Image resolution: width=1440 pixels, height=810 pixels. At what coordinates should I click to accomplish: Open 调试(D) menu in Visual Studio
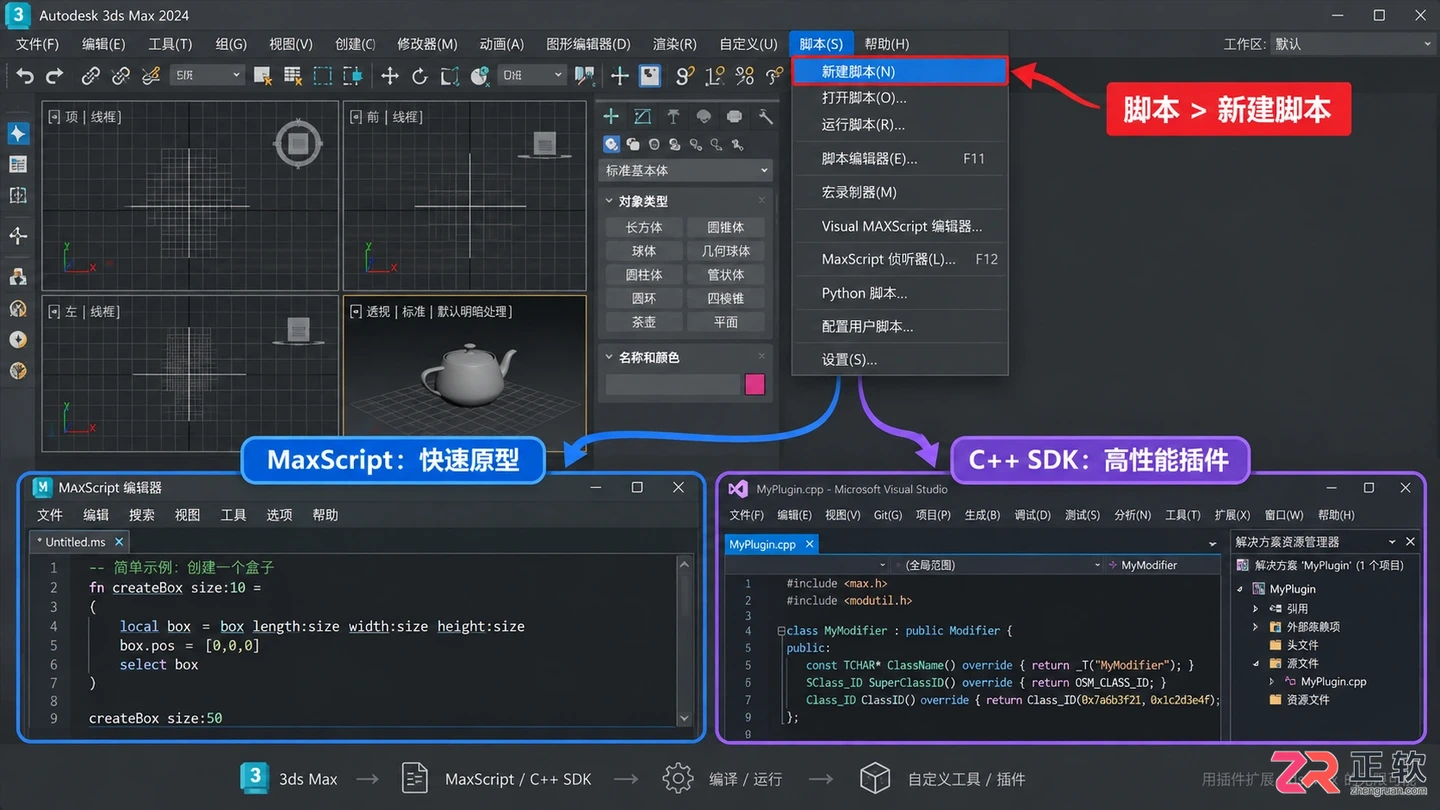pos(1033,515)
